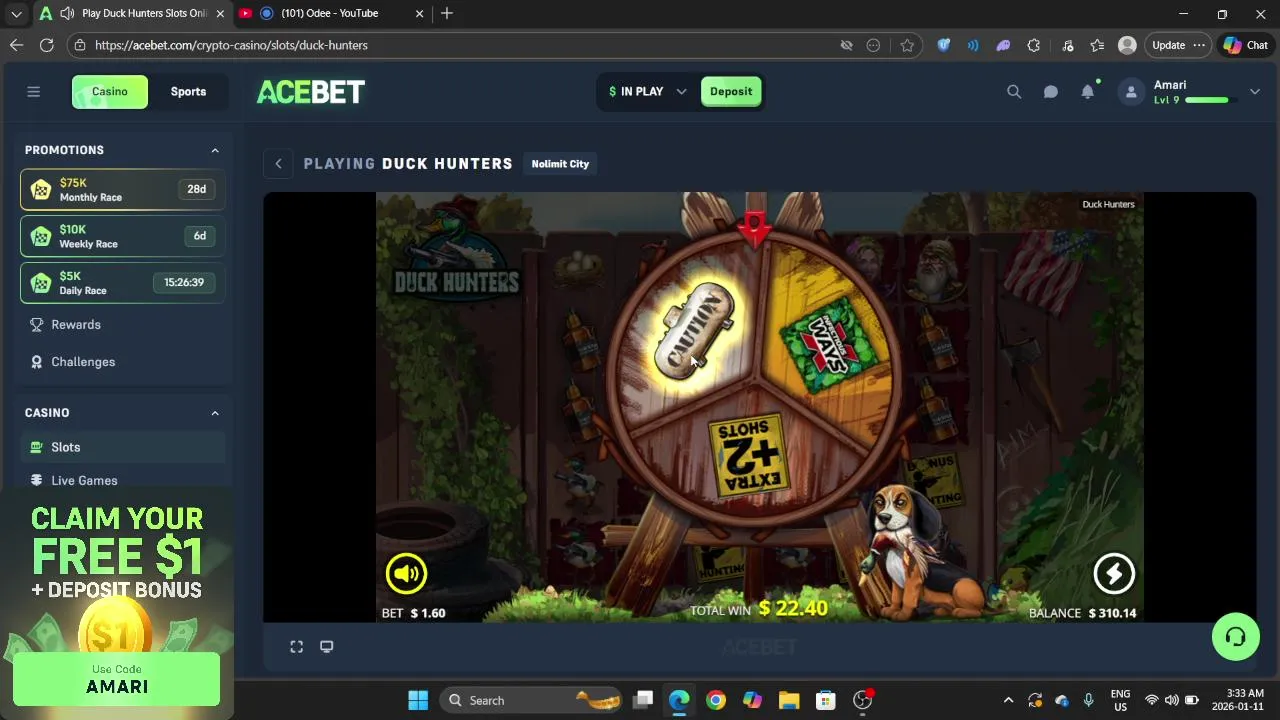This screenshot has height=720, width=1280.
Task: Switch to theater view icon
Action: click(x=326, y=647)
